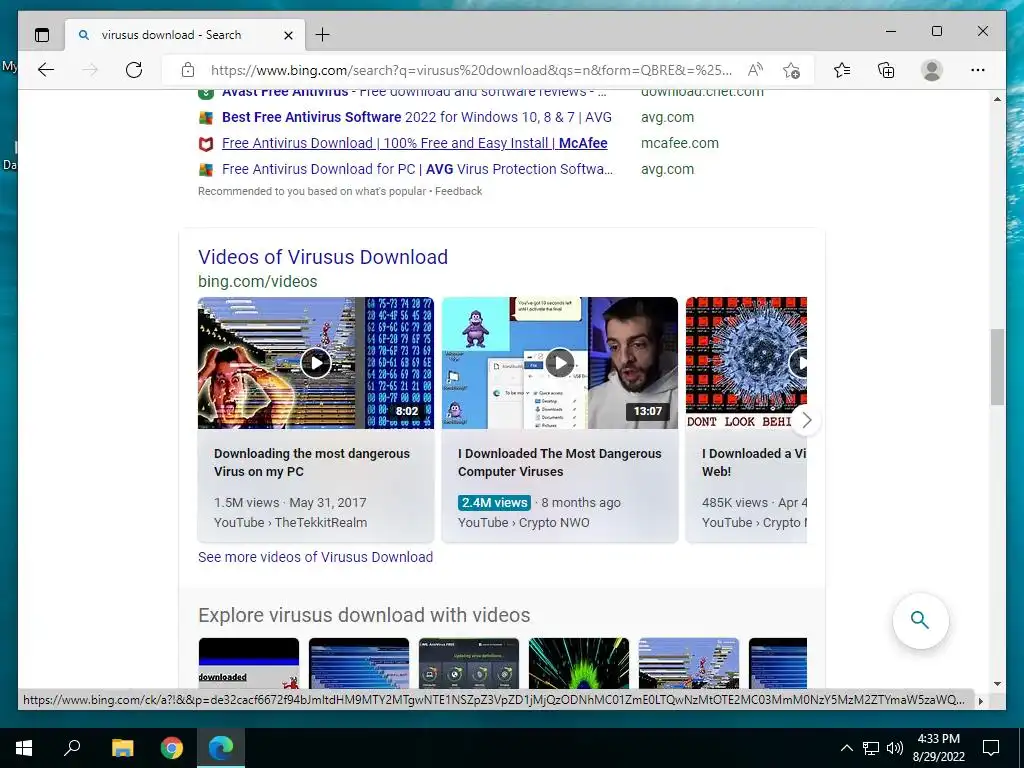Click YouTube › Crypto NWO under 13:07 video
This screenshot has height=768, width=1024.
pyautogui.click(x=524, y=522)
